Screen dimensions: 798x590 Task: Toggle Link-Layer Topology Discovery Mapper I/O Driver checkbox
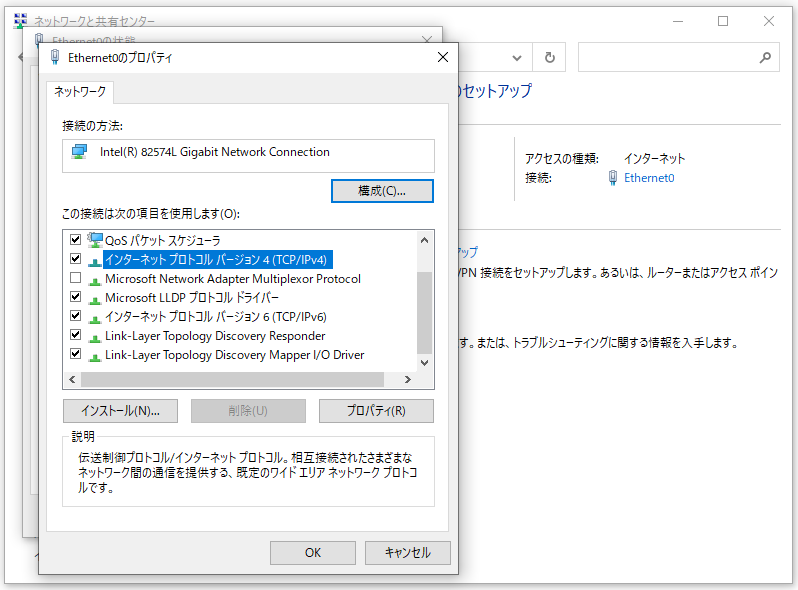pos(76,353)
